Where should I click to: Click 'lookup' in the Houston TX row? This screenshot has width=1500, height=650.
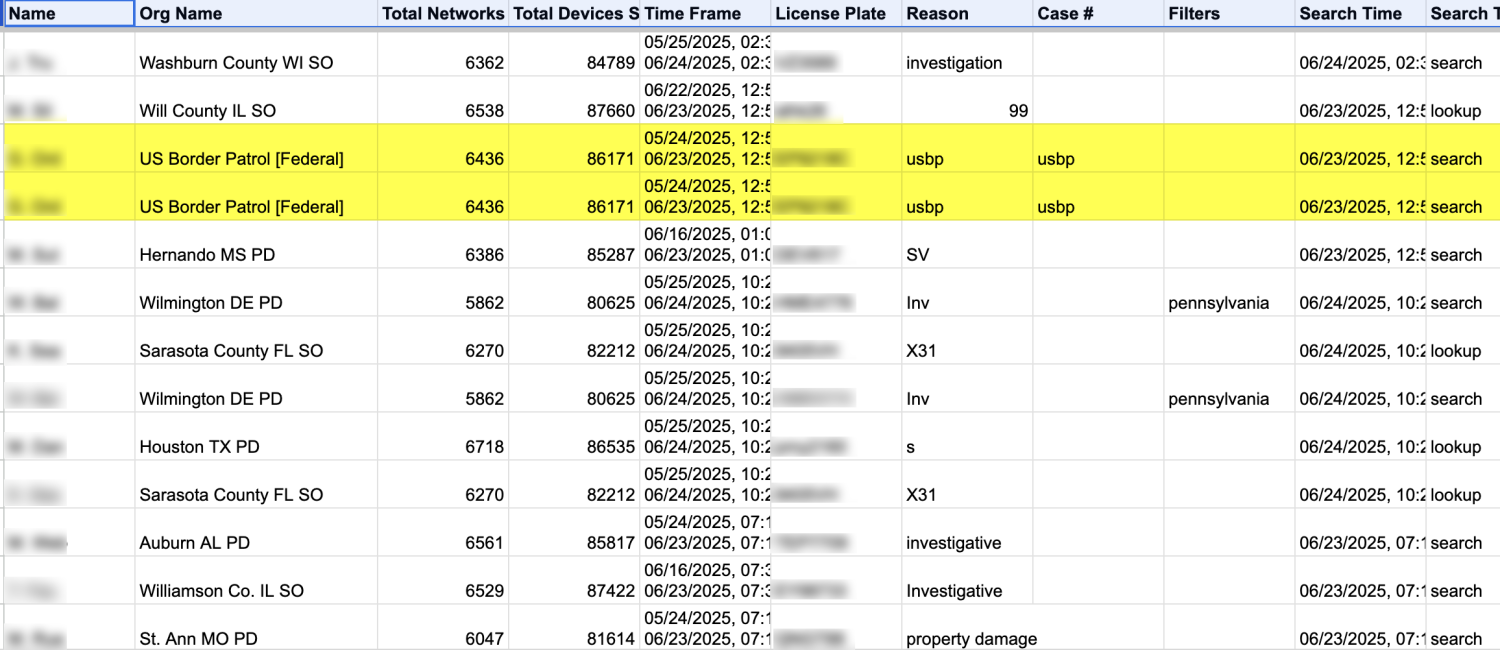coord(1456,447)
